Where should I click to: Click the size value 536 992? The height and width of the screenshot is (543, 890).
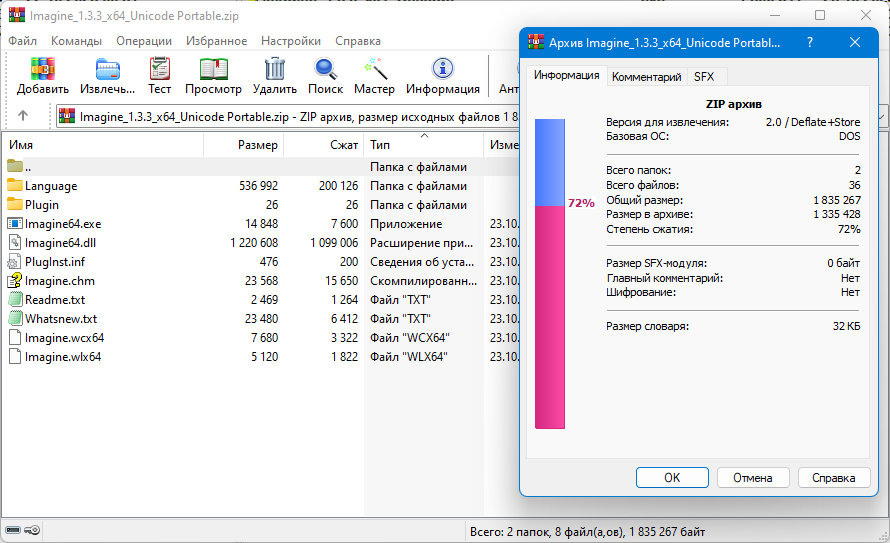coord(258,186)
